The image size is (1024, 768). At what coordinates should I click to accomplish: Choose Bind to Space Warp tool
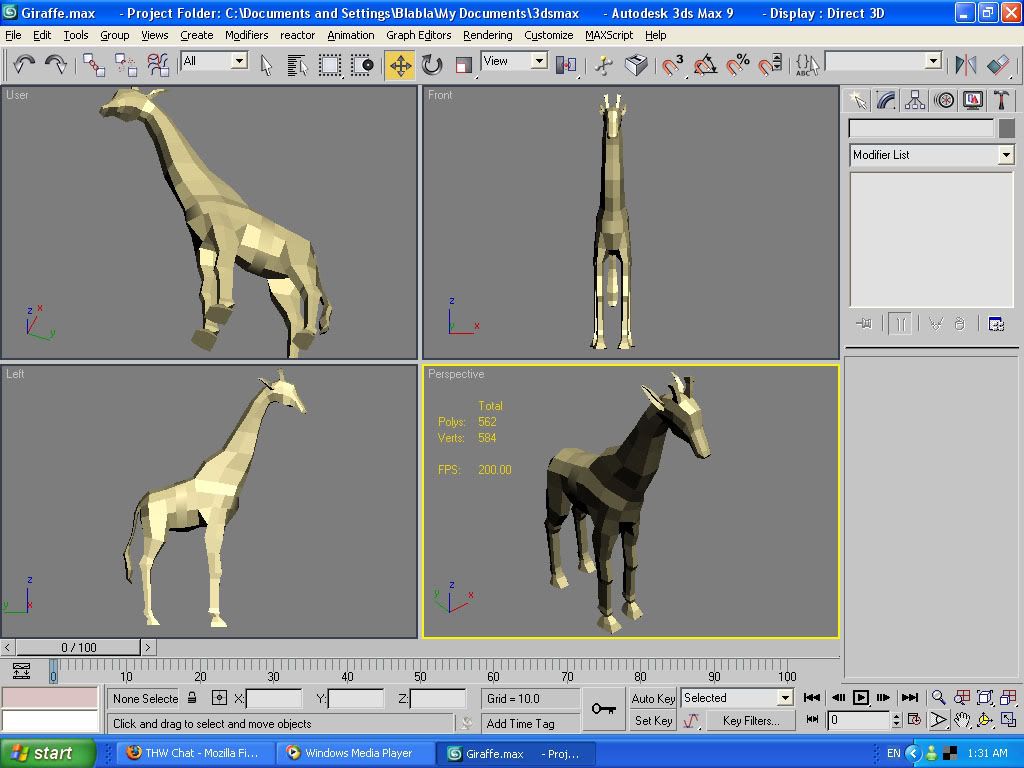pyautogui.click(x=157, y=65)
